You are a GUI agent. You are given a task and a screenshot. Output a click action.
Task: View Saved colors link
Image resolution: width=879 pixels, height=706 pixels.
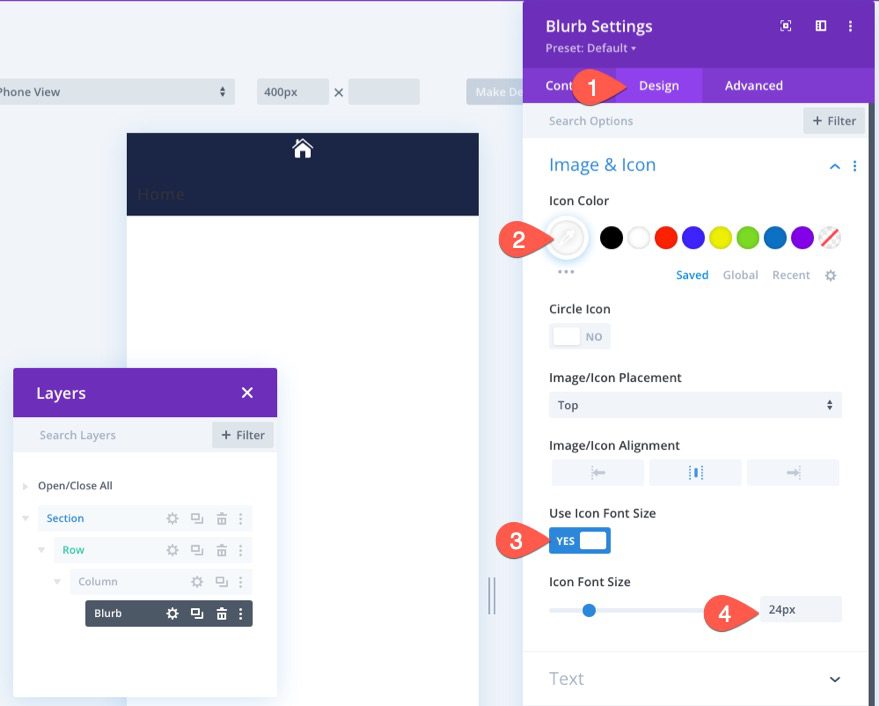point(691,274)
